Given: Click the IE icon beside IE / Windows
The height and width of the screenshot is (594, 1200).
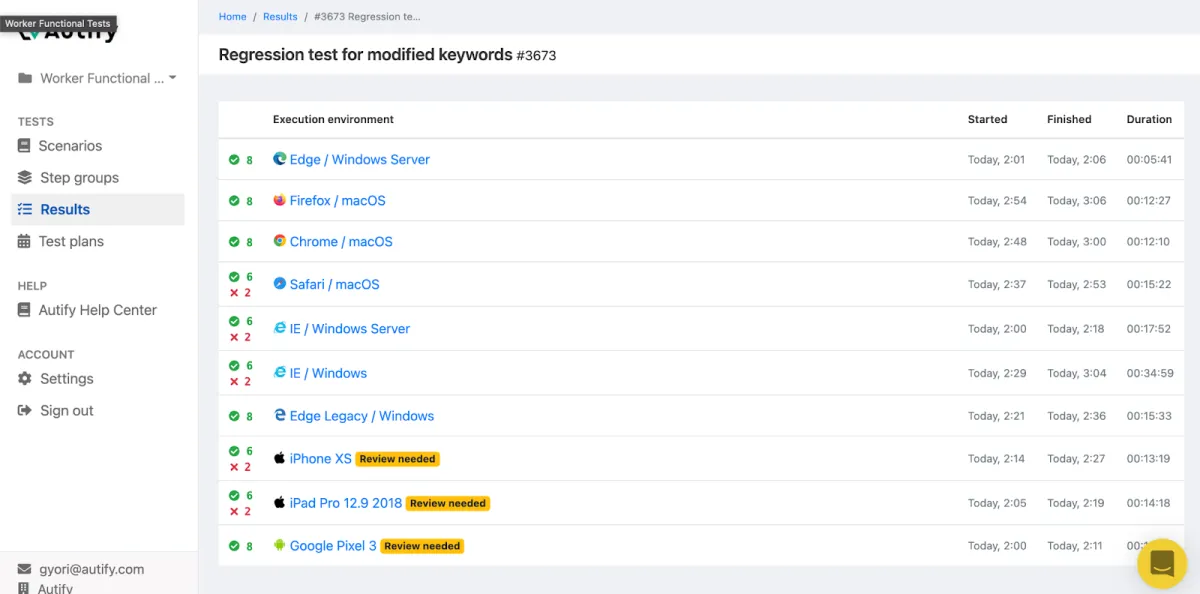Looking at the screenshot, I should pyautogui.click(x=280, y=372).
